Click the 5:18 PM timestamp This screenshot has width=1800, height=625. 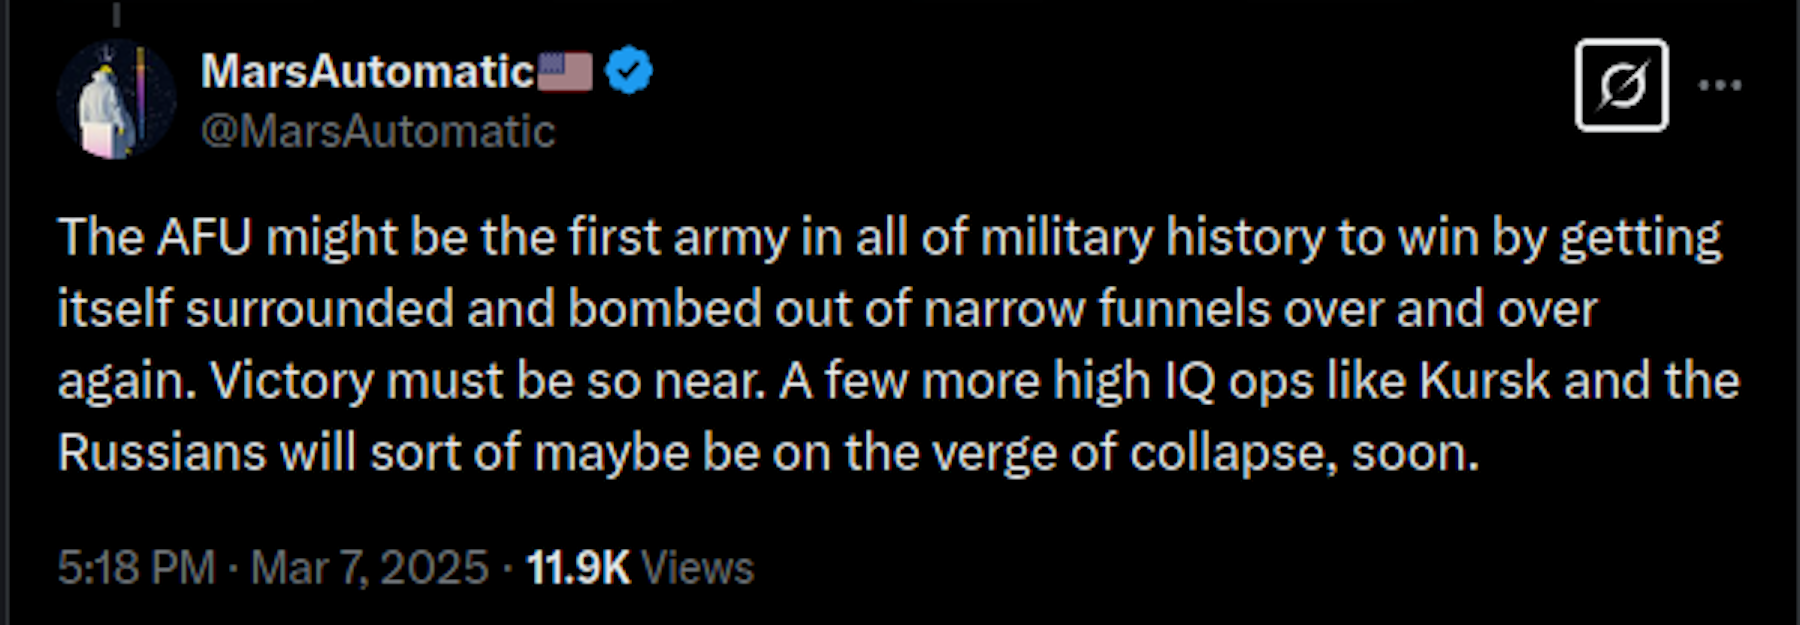pyautogui.click(x=136, y=568)
